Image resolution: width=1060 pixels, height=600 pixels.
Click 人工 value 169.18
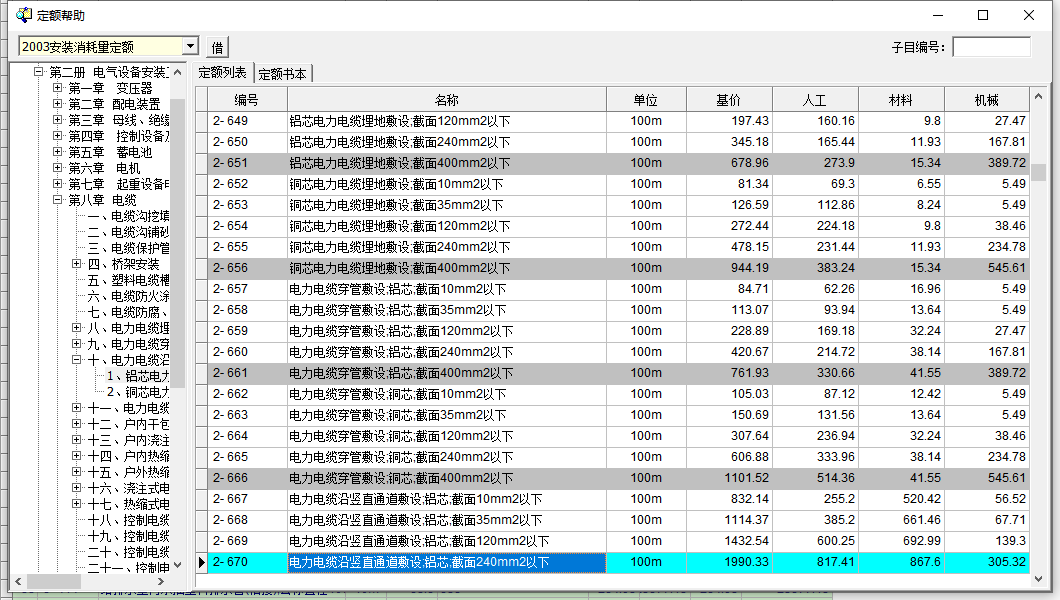(x=815, y=331)
